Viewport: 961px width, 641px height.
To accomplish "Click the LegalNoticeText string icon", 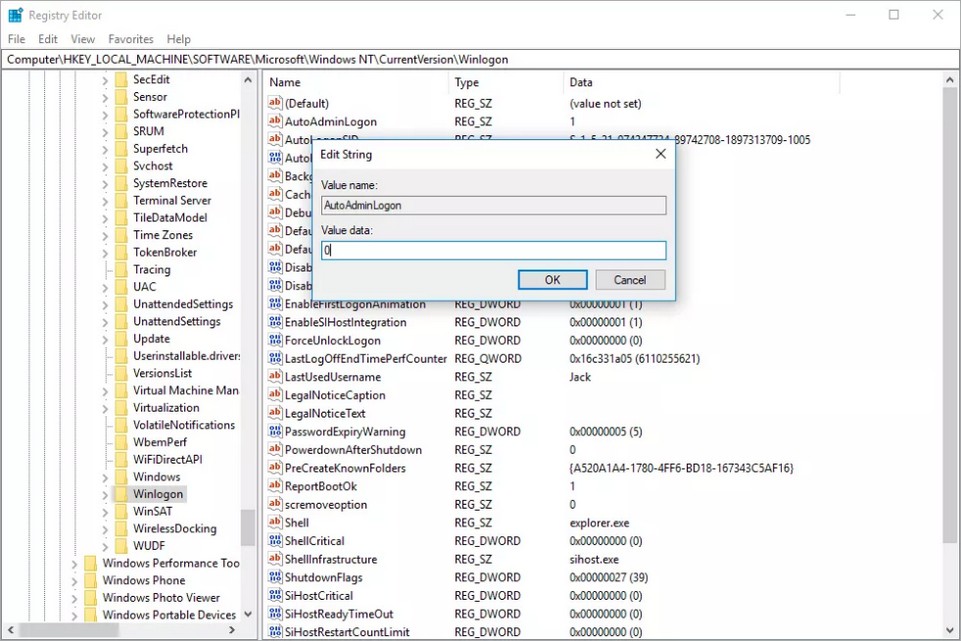I will tap(275, 413).
